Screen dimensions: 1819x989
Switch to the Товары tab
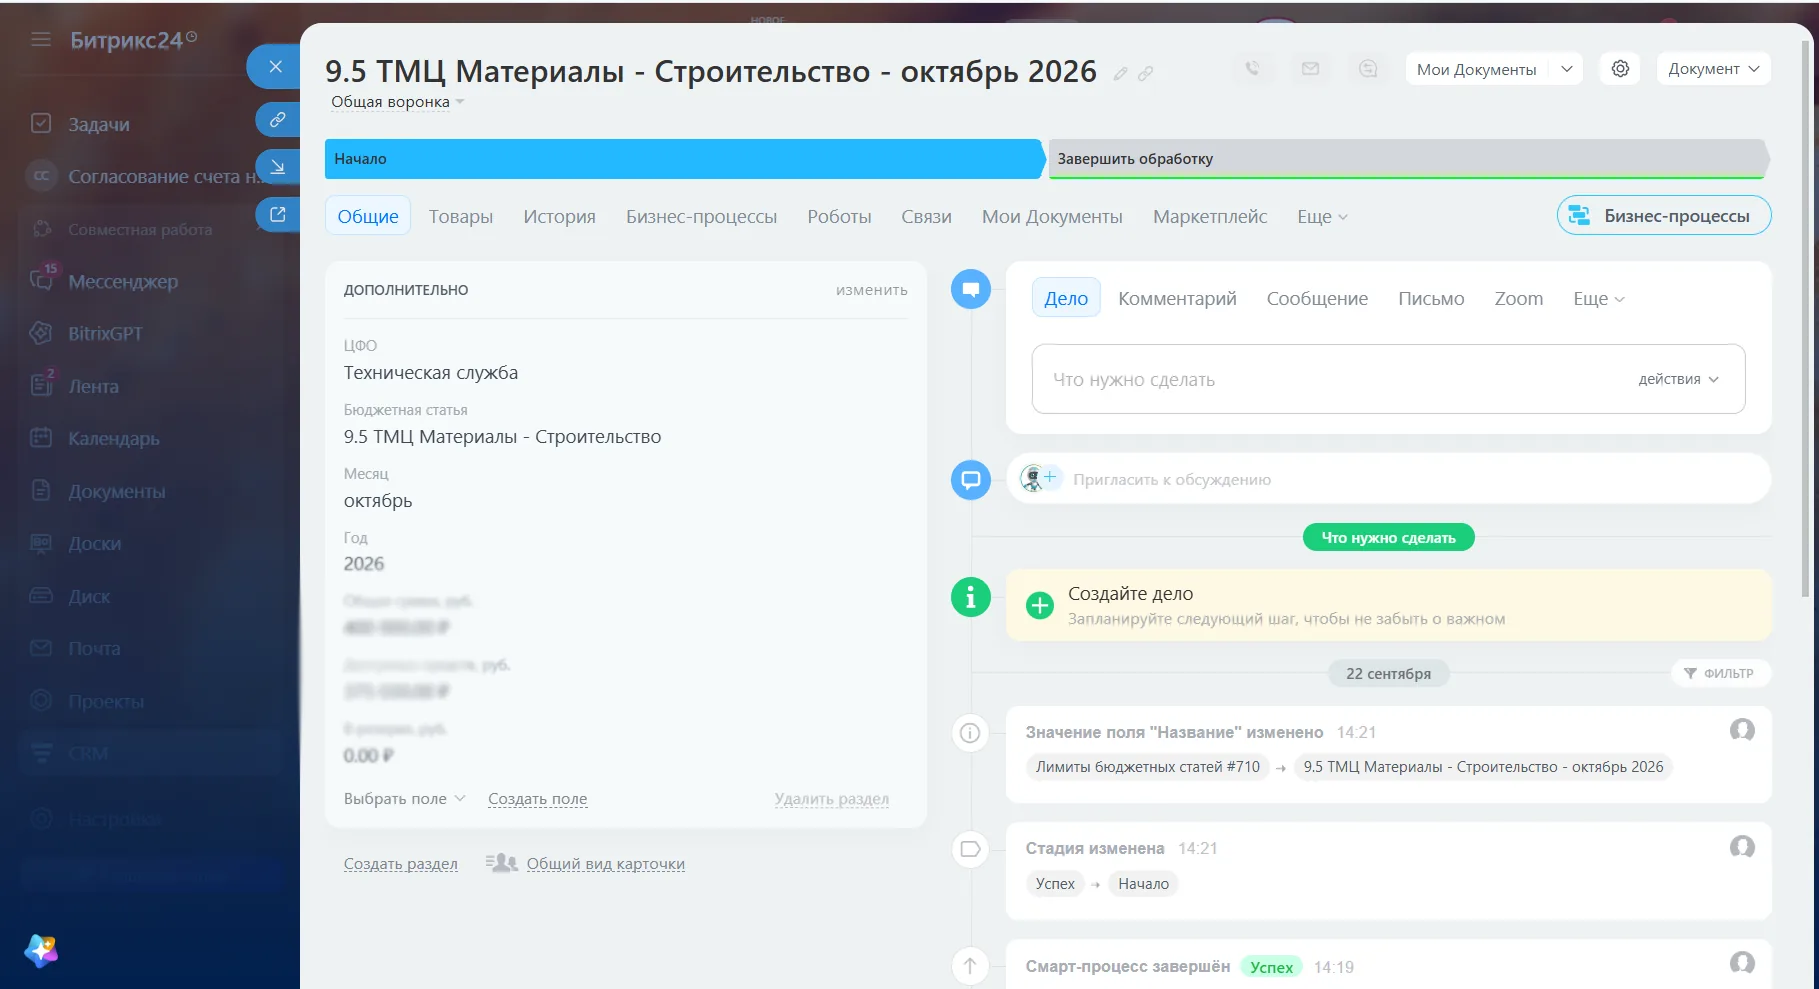(x=461, y=217)
